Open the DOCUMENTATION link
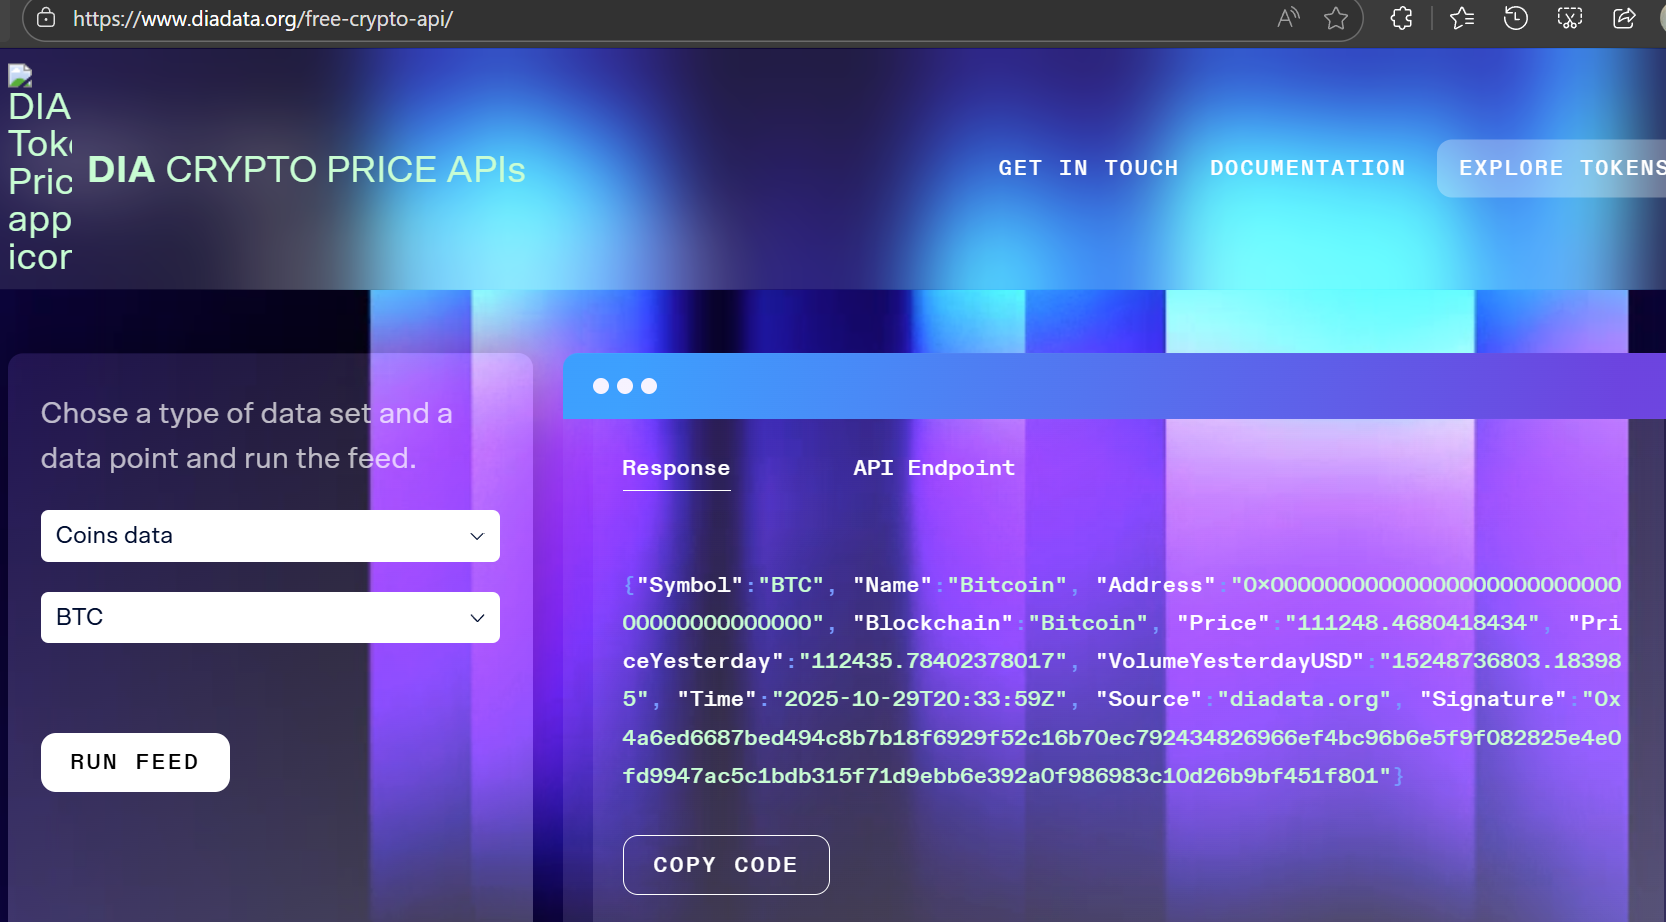 click(x=1308, y=167)
